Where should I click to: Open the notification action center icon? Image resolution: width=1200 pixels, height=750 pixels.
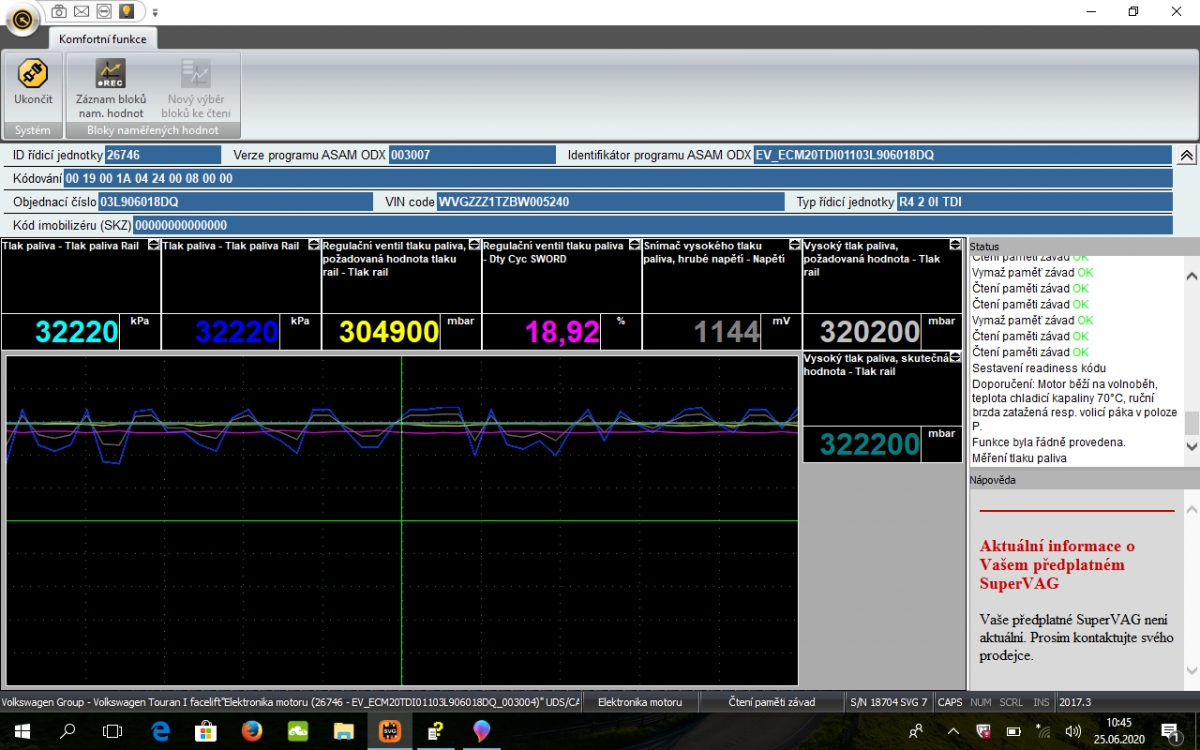pos(1169,731)
